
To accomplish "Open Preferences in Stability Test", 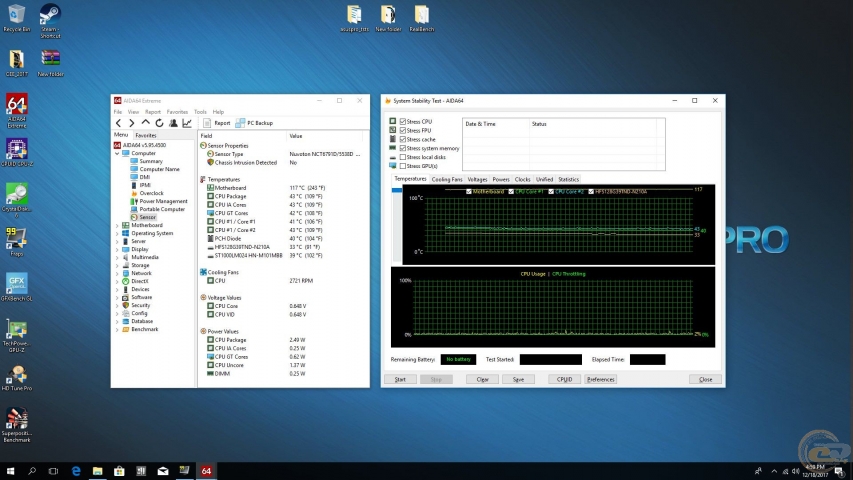I will [x=601, y=379].
